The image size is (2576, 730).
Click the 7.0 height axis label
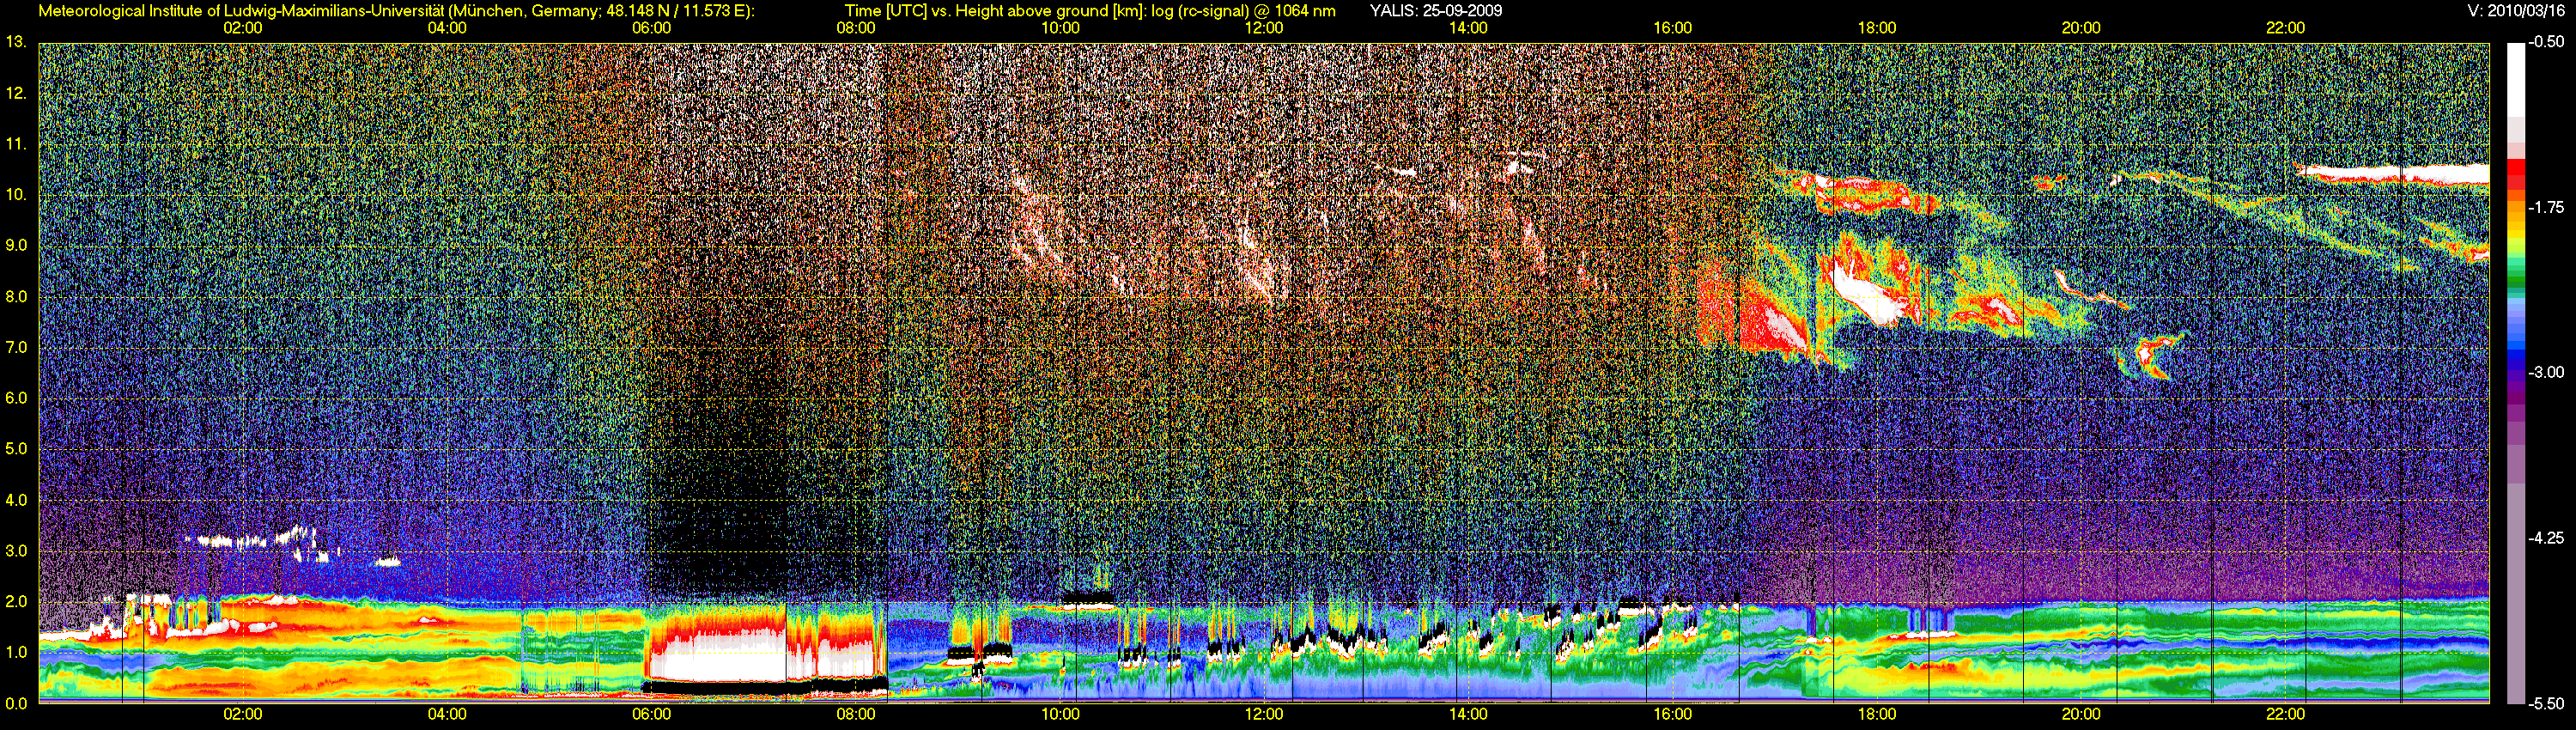15,347
